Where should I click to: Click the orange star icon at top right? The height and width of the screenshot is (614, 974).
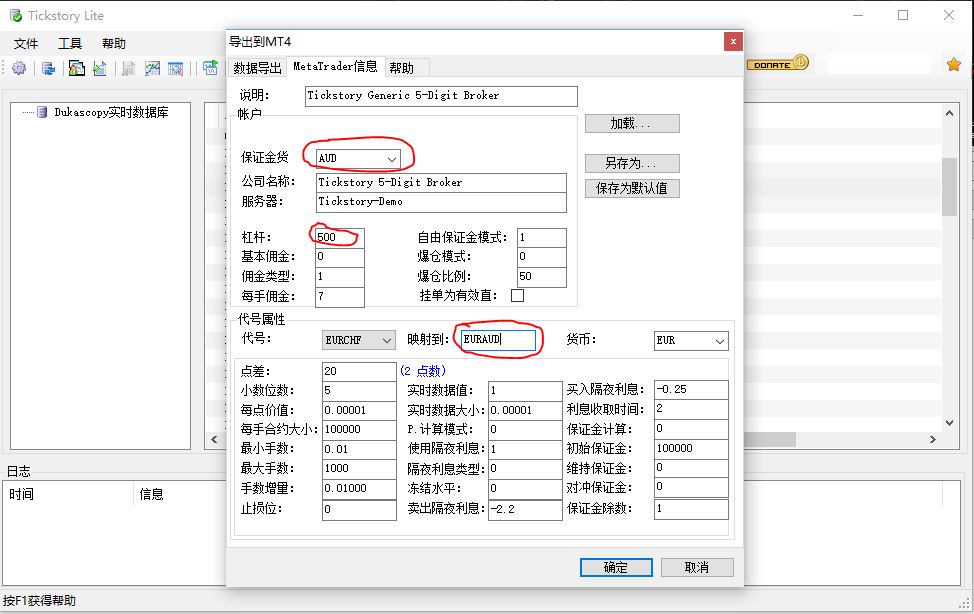(x=954, y=64)
